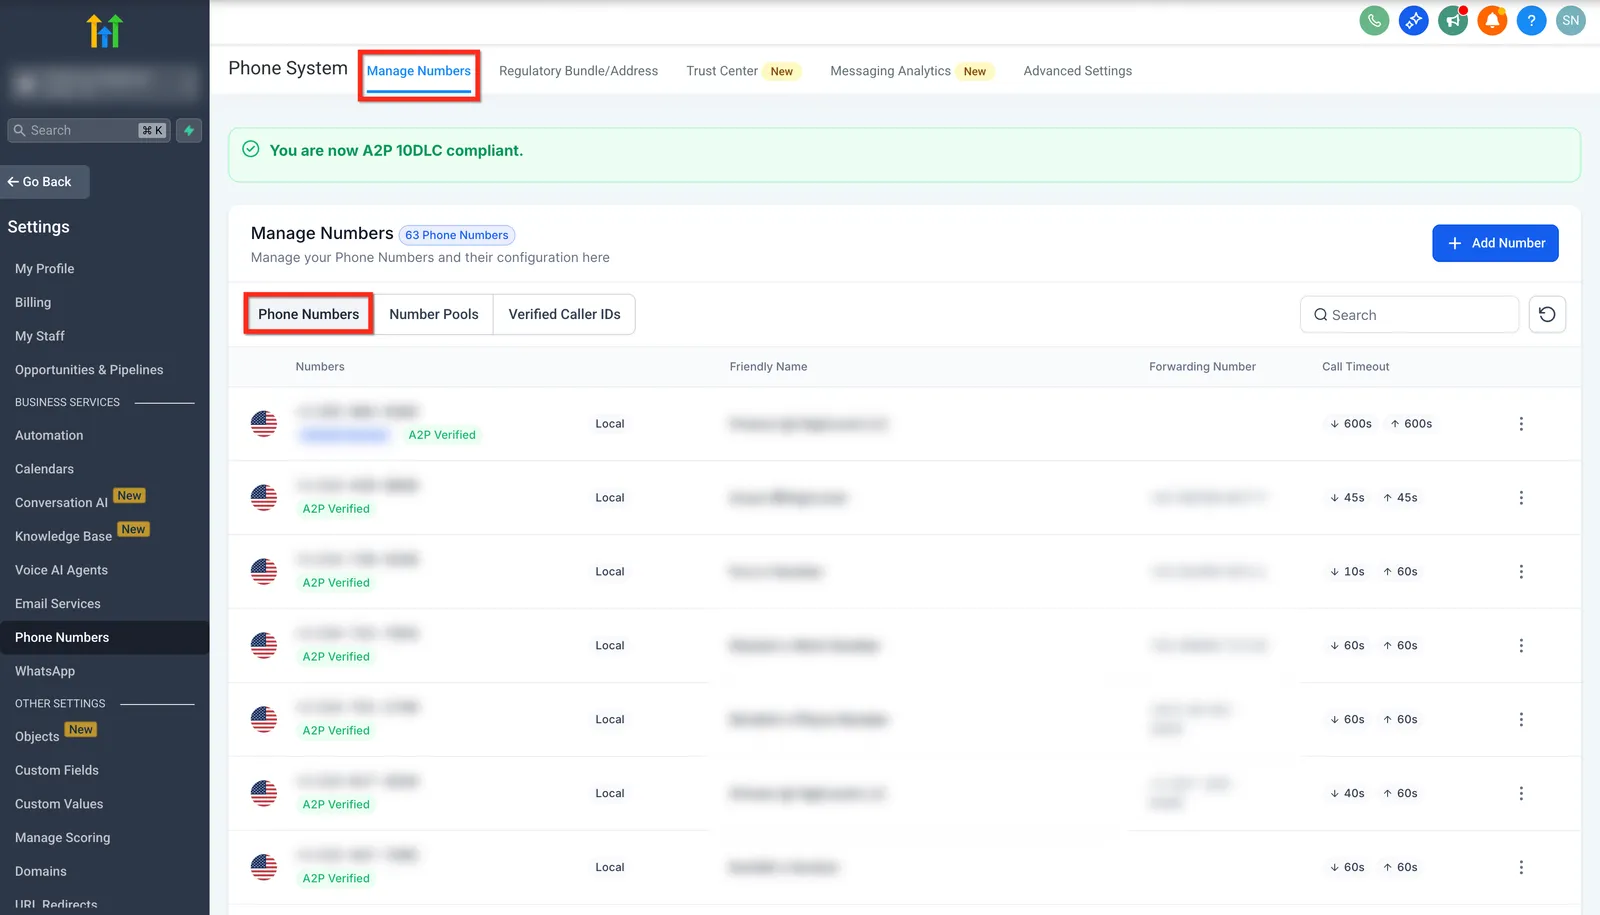Select Phone Numbers in the sidebar
1600x915 pixels.
[x=62, y=637]
